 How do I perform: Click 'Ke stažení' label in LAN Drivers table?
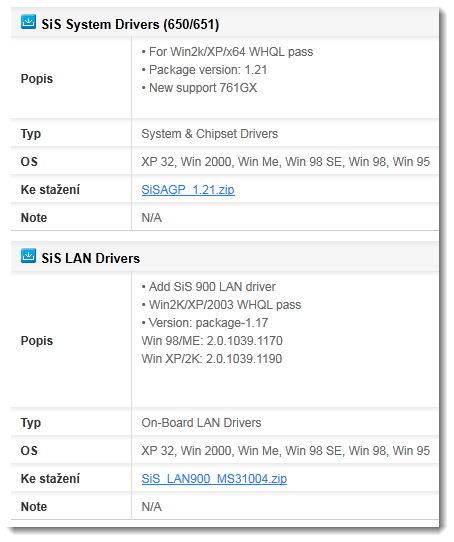50,478
